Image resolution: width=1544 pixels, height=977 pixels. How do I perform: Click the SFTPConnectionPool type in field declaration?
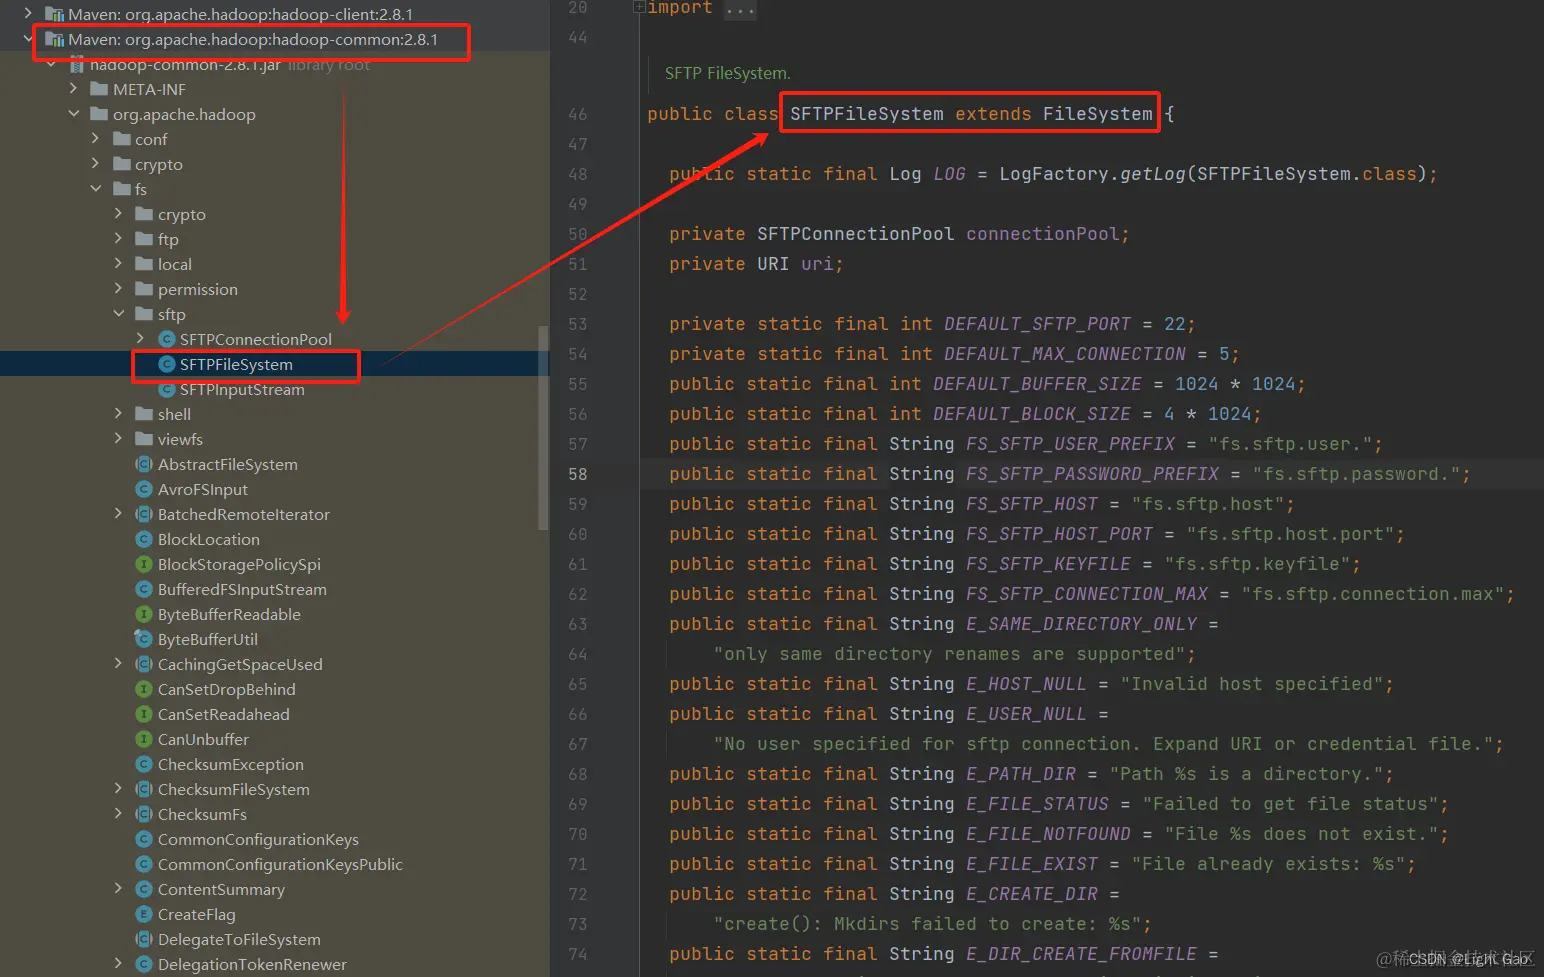856,234
